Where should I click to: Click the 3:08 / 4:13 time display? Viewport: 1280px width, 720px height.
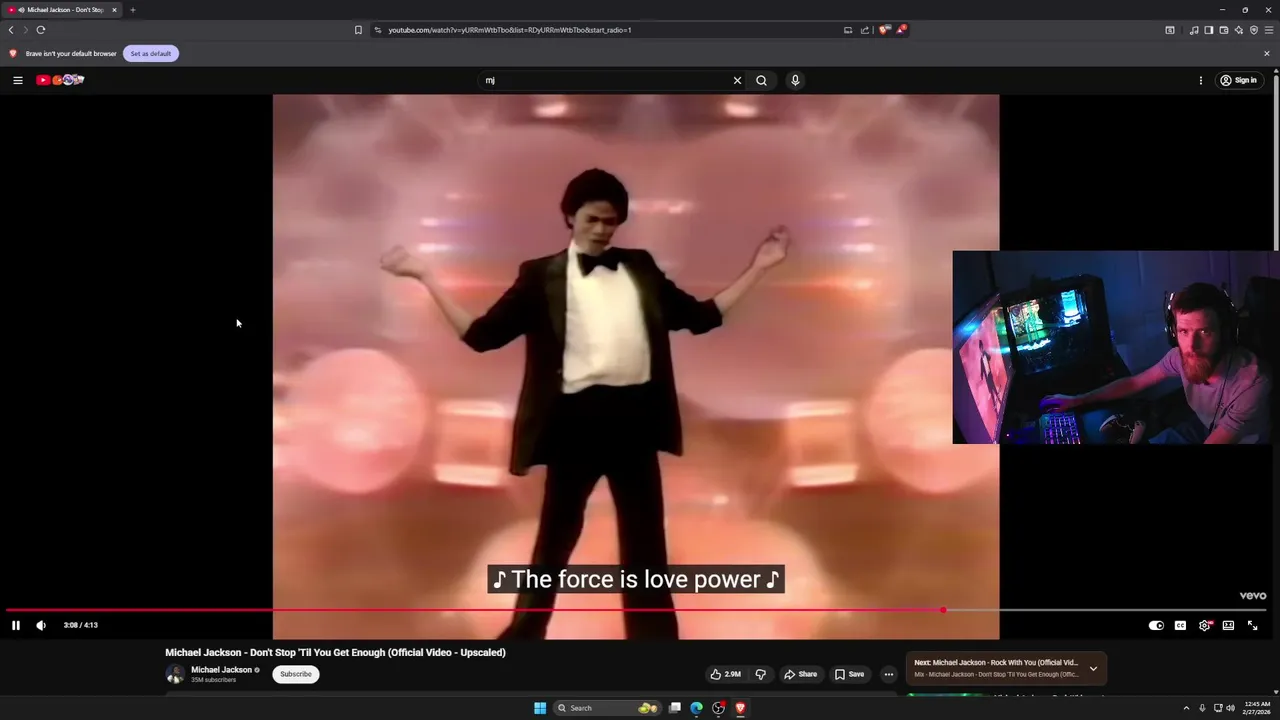coord(81,625)
